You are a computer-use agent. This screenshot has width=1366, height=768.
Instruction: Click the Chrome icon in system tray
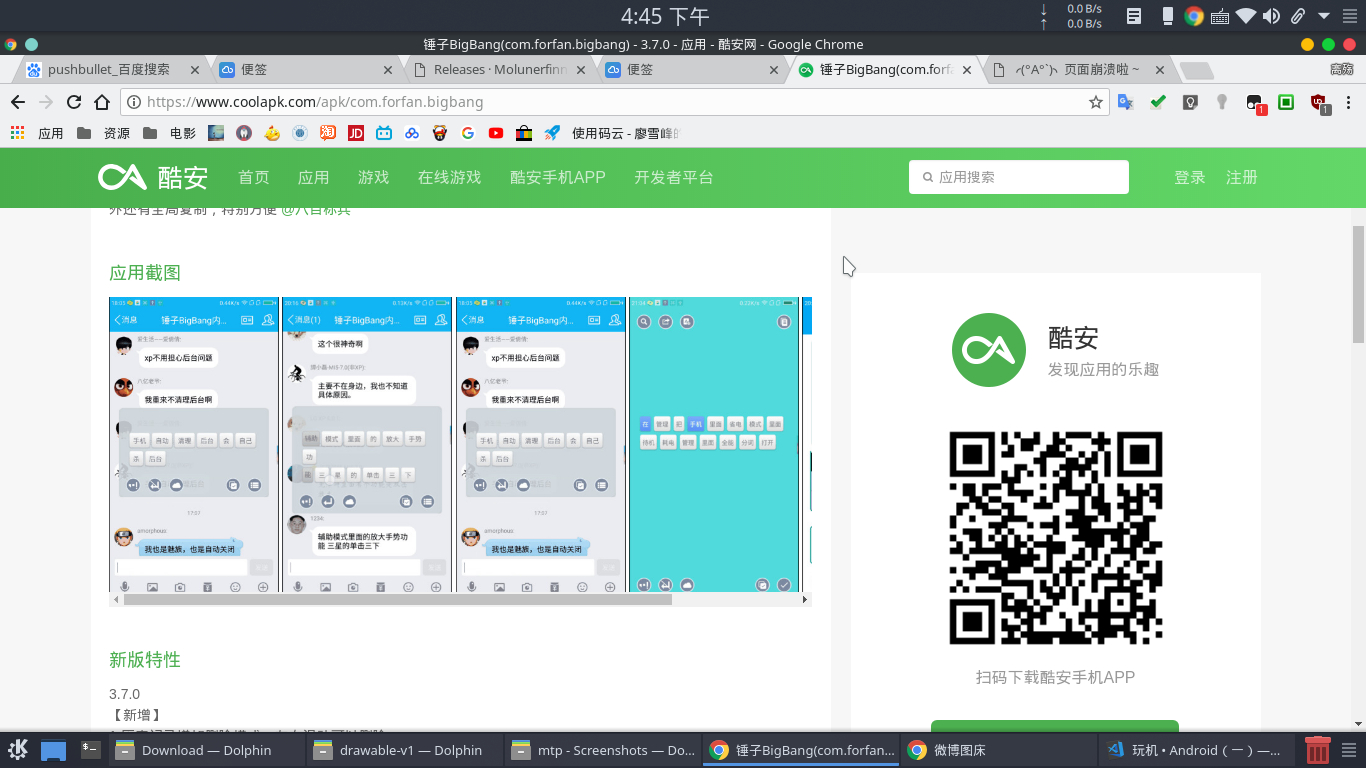(x=1194, y=16)
